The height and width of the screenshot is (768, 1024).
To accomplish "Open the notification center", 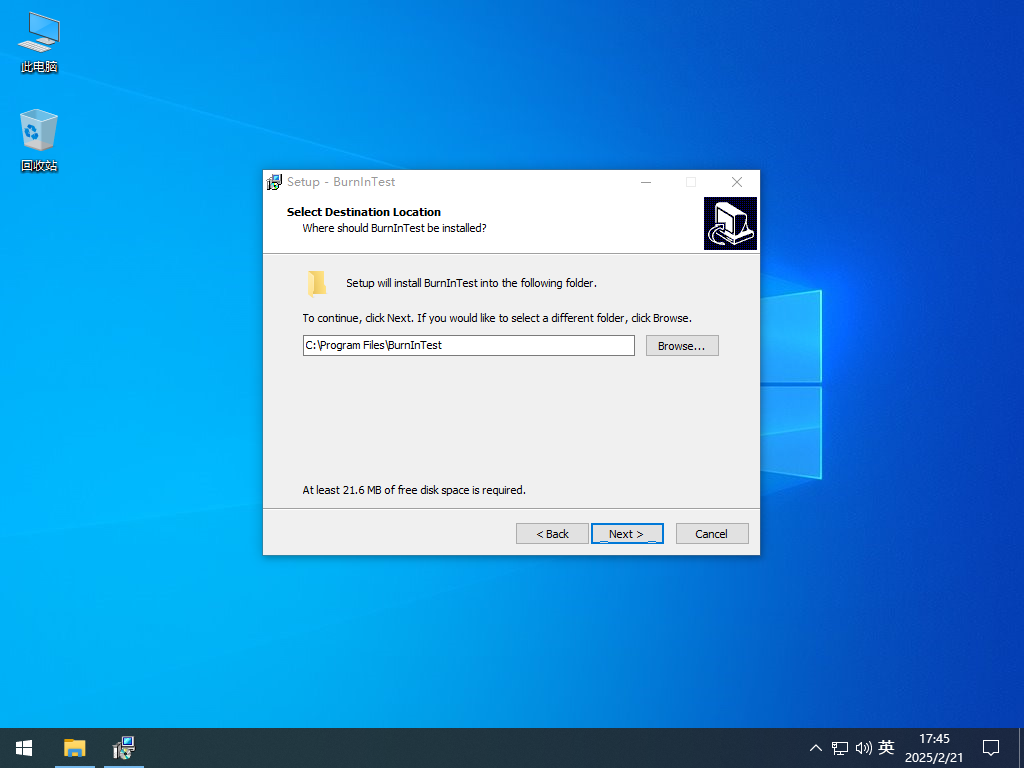I will coord(990,747).
